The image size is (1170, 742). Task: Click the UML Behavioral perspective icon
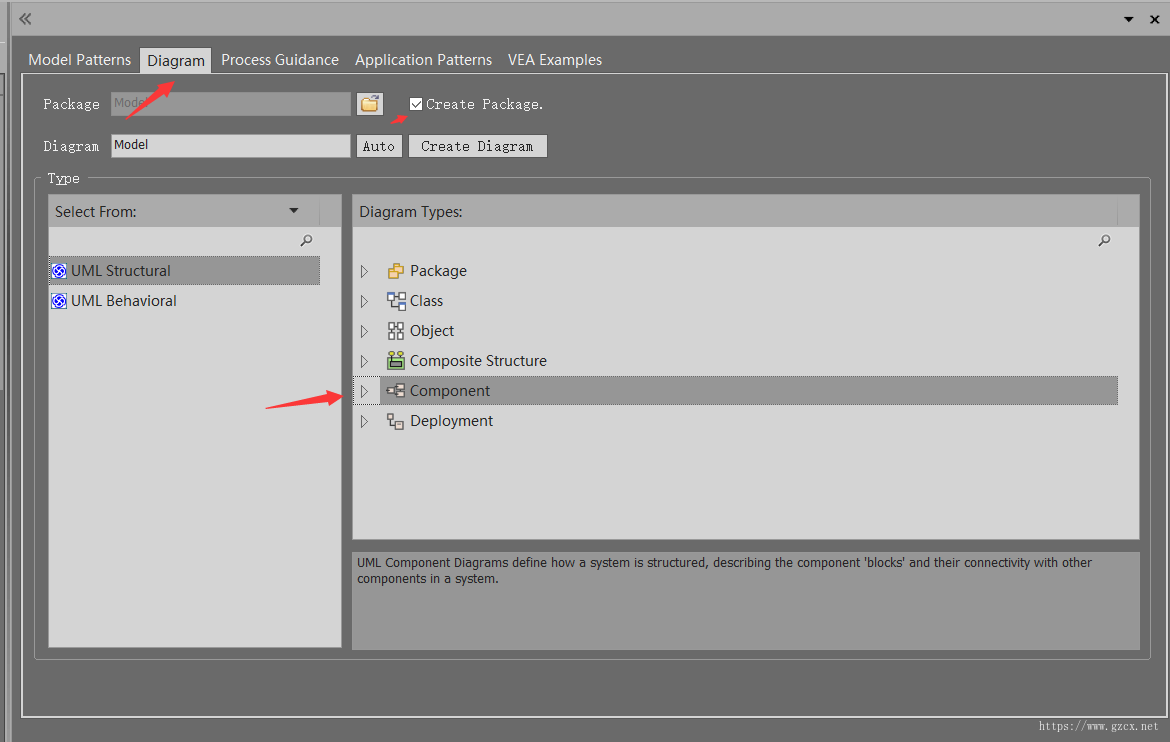(x=59, y=301)
